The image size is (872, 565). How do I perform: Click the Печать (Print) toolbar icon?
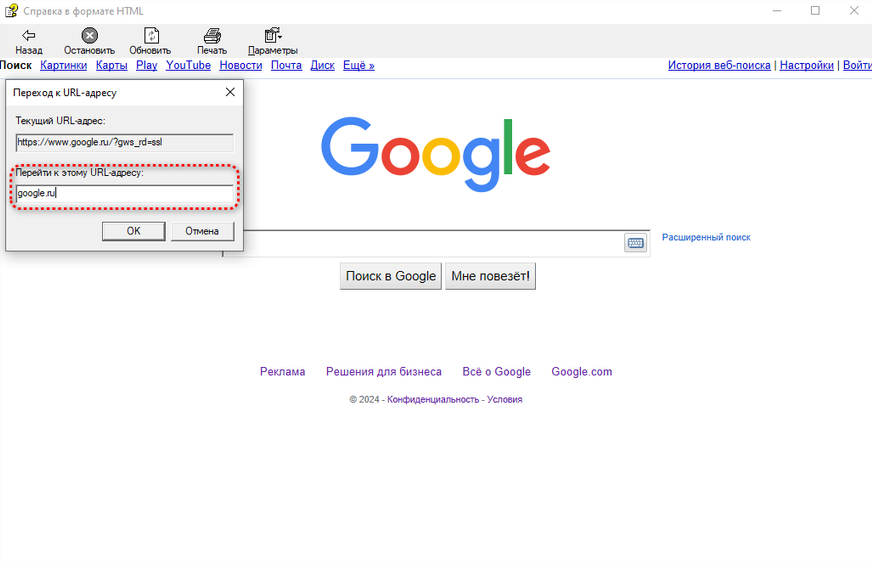pyautogui.click(x=212, y=36)
